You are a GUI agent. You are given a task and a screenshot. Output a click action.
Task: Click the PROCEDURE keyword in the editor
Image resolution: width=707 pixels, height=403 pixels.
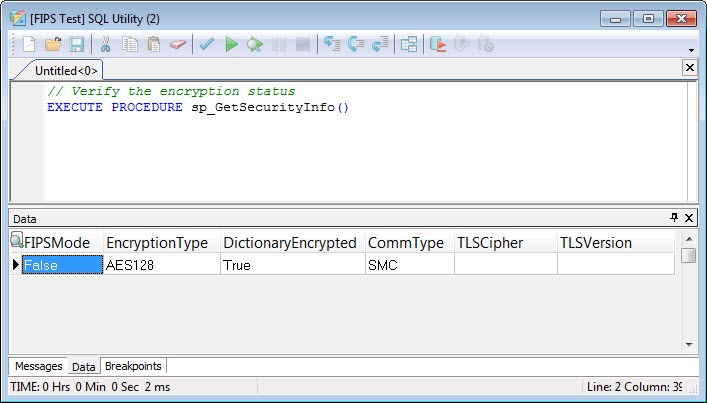147,107
